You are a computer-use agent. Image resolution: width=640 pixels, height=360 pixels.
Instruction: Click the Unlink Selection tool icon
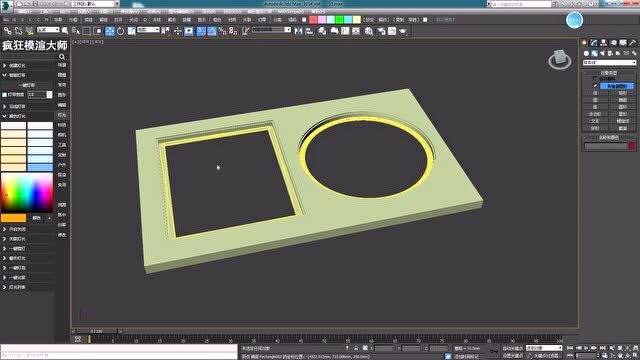point(18,31)
